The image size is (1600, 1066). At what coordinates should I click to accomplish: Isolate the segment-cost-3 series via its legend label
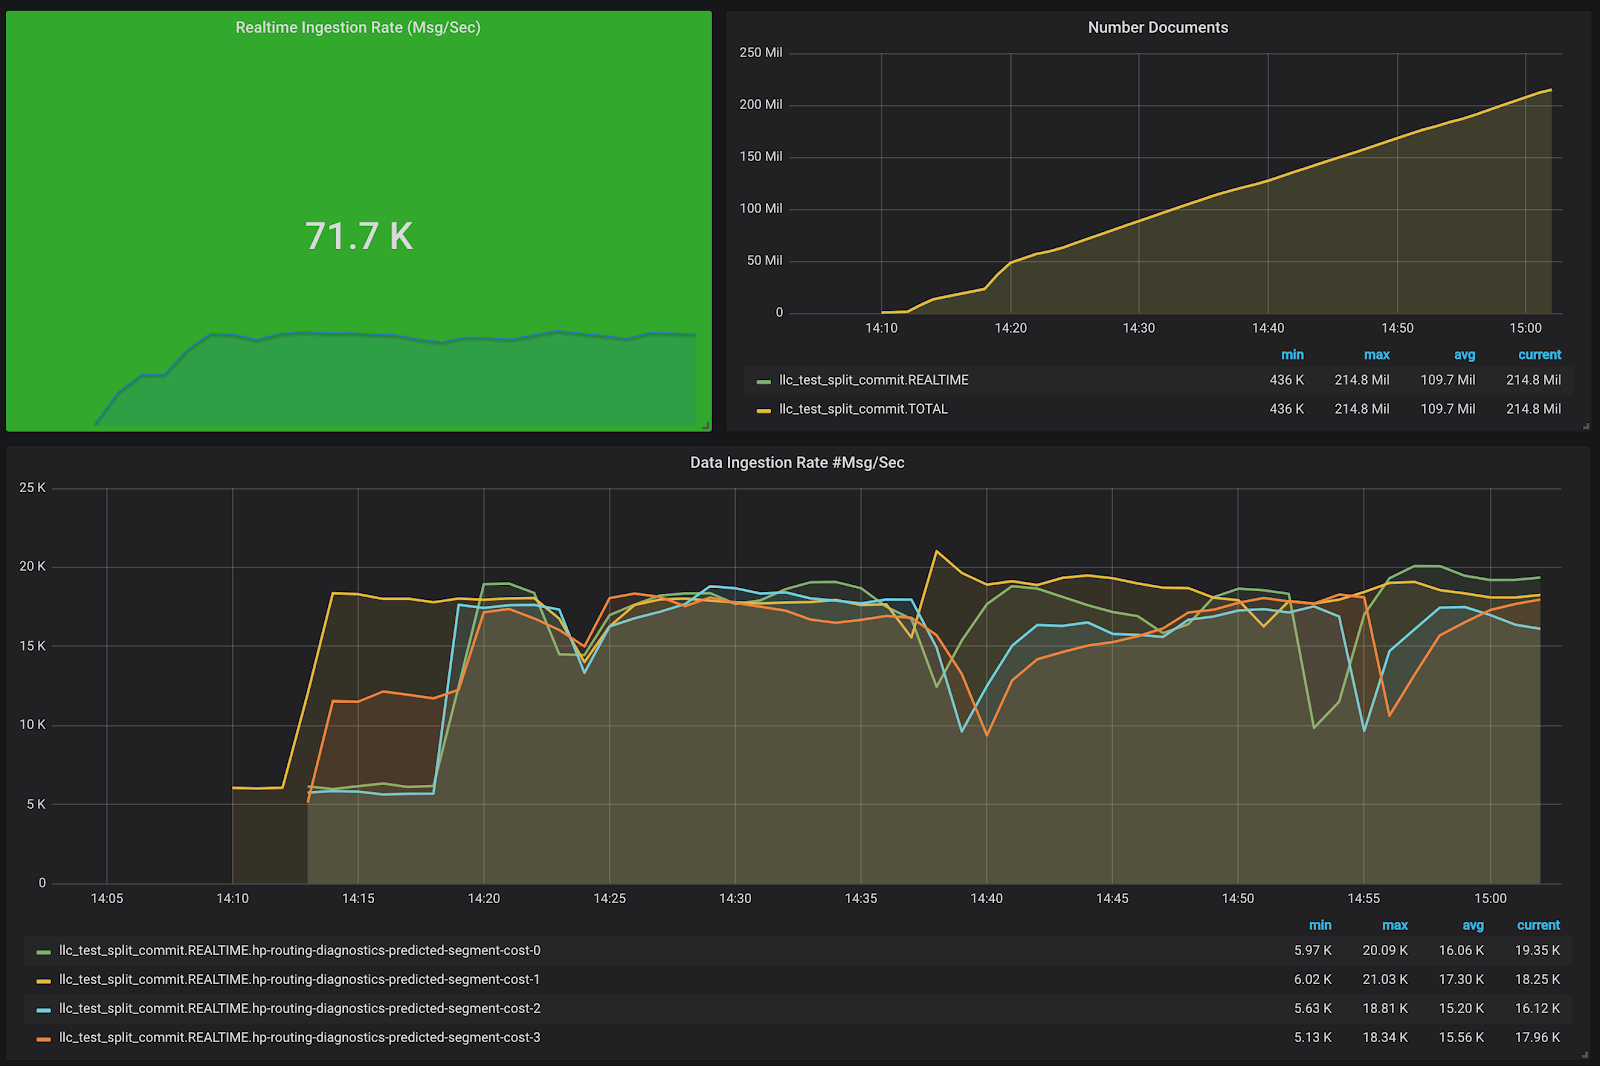point(299,1038)
